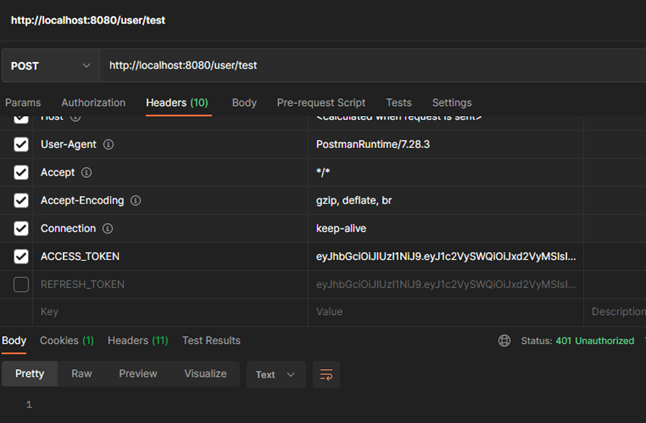Enable the REFRESH_TOKEN header checkbox

(21, 285)
